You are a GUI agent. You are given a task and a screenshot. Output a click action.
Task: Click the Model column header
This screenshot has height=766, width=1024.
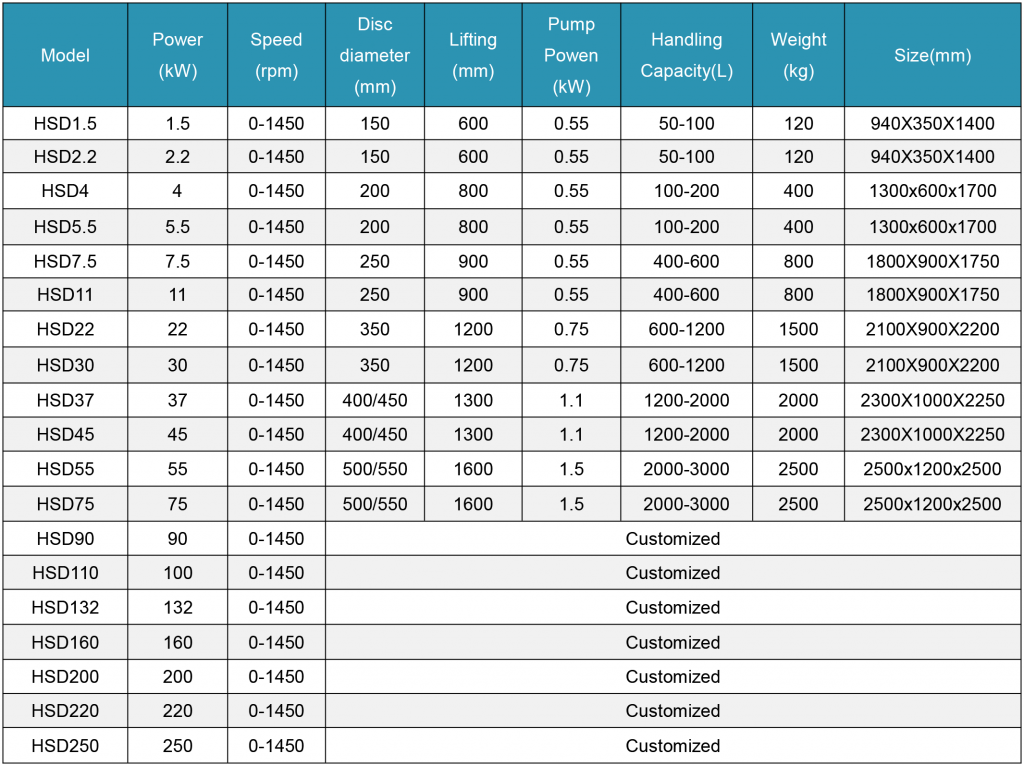(65, 55)
